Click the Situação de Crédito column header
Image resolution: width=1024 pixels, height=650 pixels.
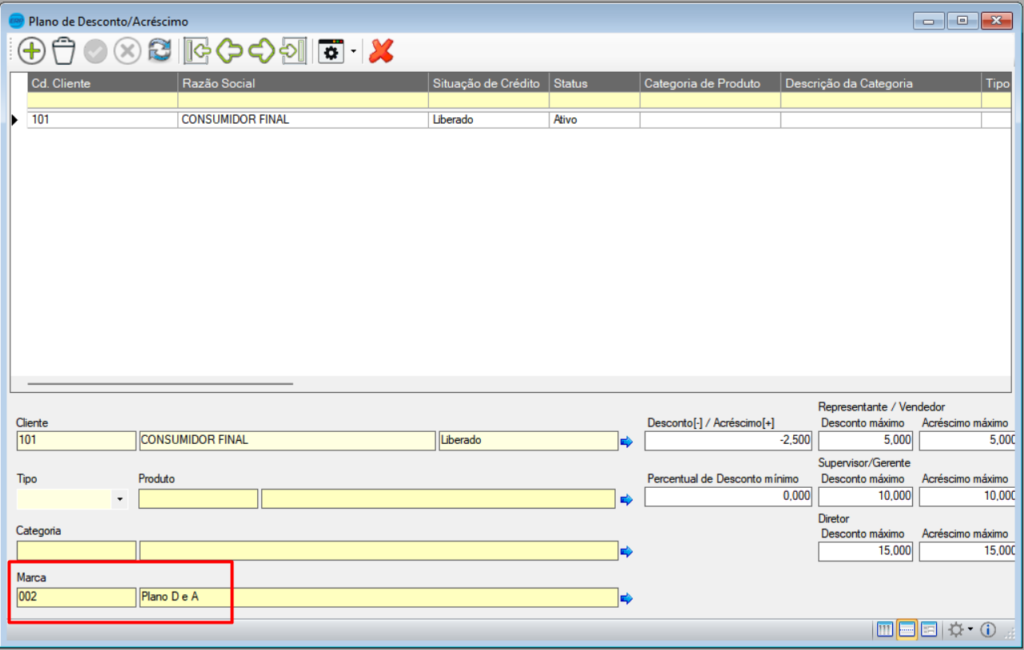pos(489,83)
